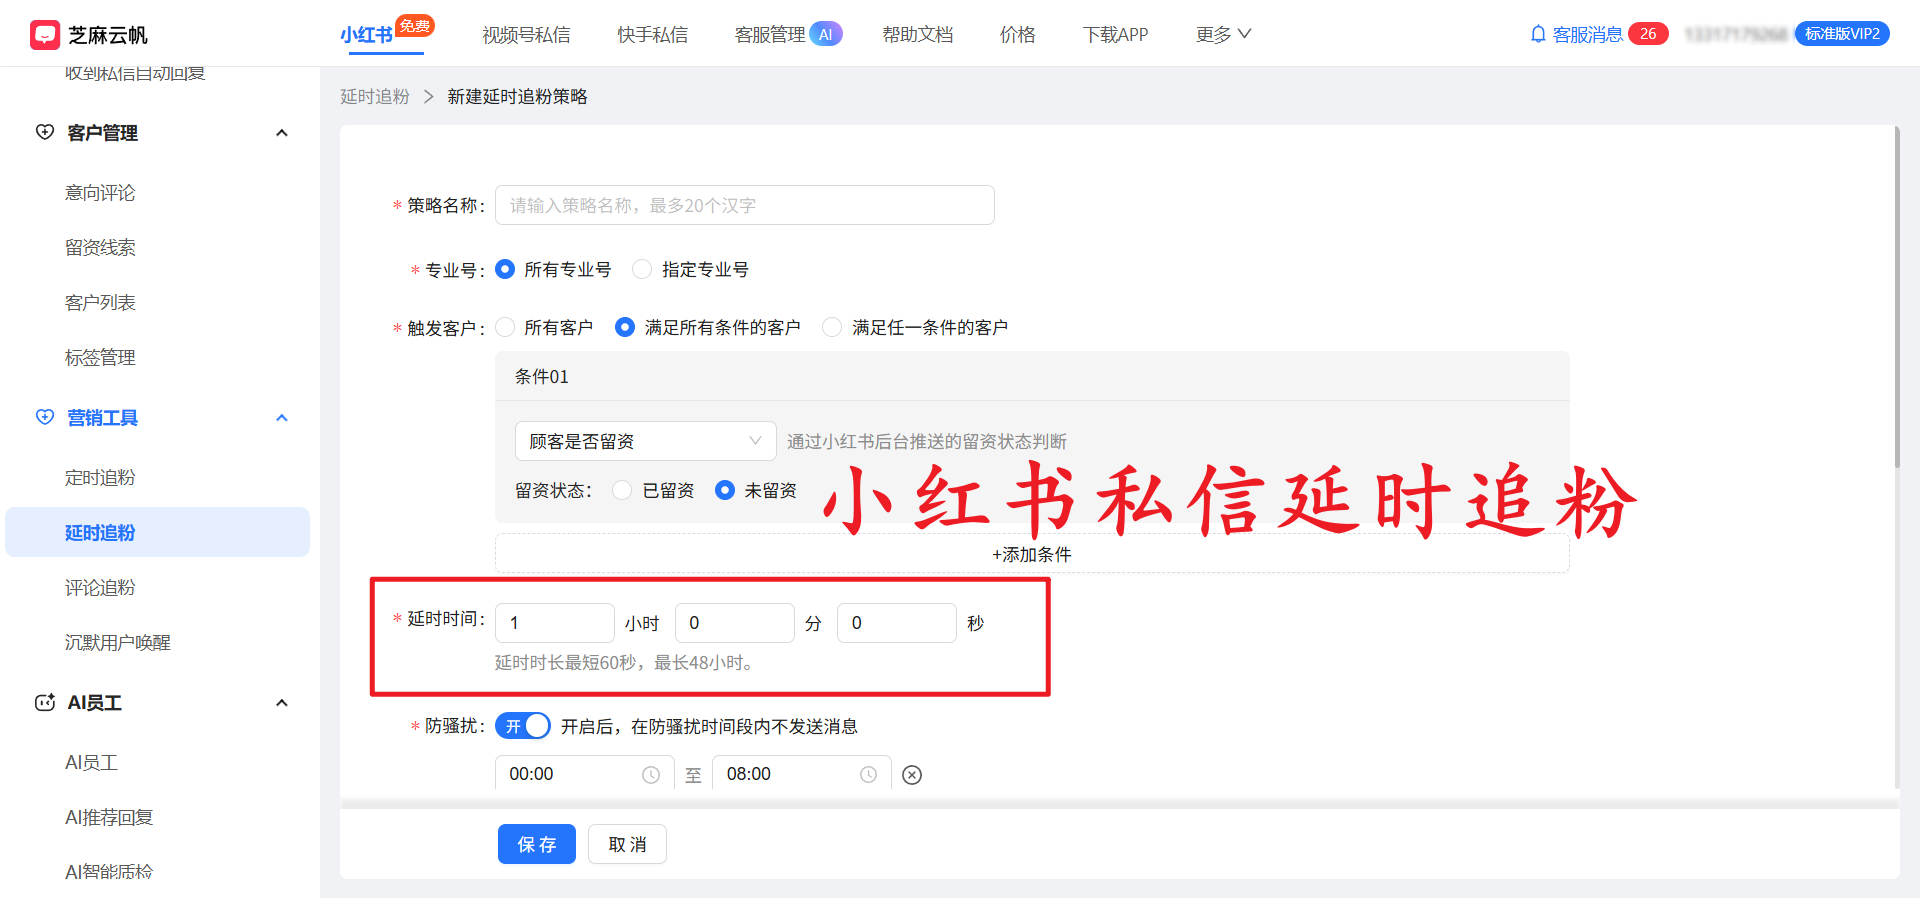Open 帮助文档 from the top menu

point(918,35)
